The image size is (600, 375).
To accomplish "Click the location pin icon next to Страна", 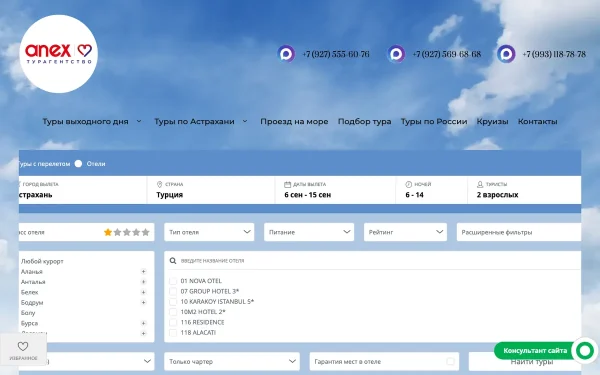I will (160, 184).
